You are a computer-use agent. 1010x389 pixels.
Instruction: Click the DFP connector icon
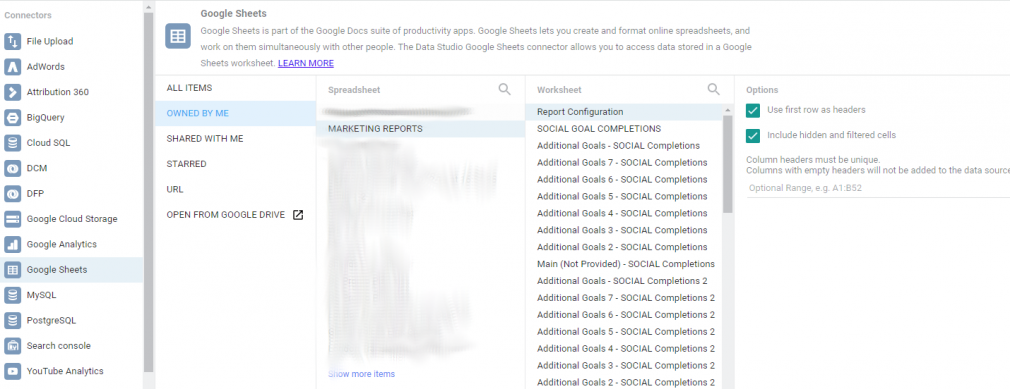click(12, 194)
